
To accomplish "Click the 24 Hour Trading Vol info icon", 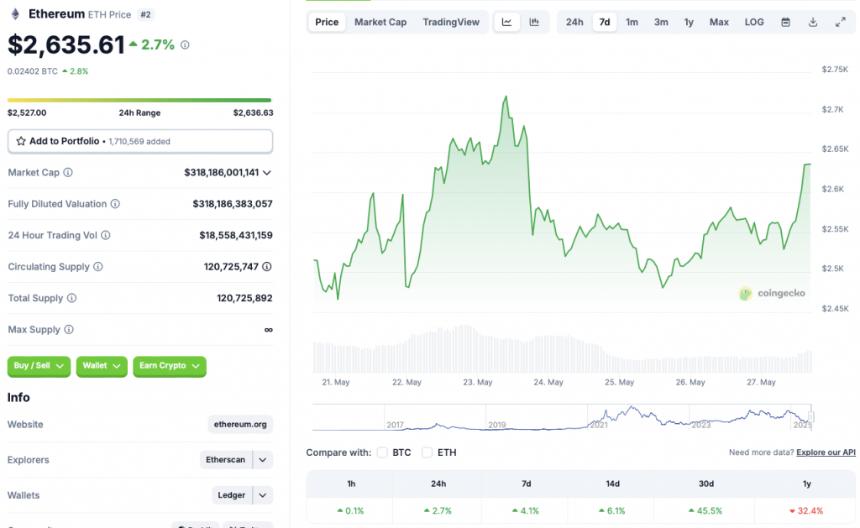I will pos(106,236).
